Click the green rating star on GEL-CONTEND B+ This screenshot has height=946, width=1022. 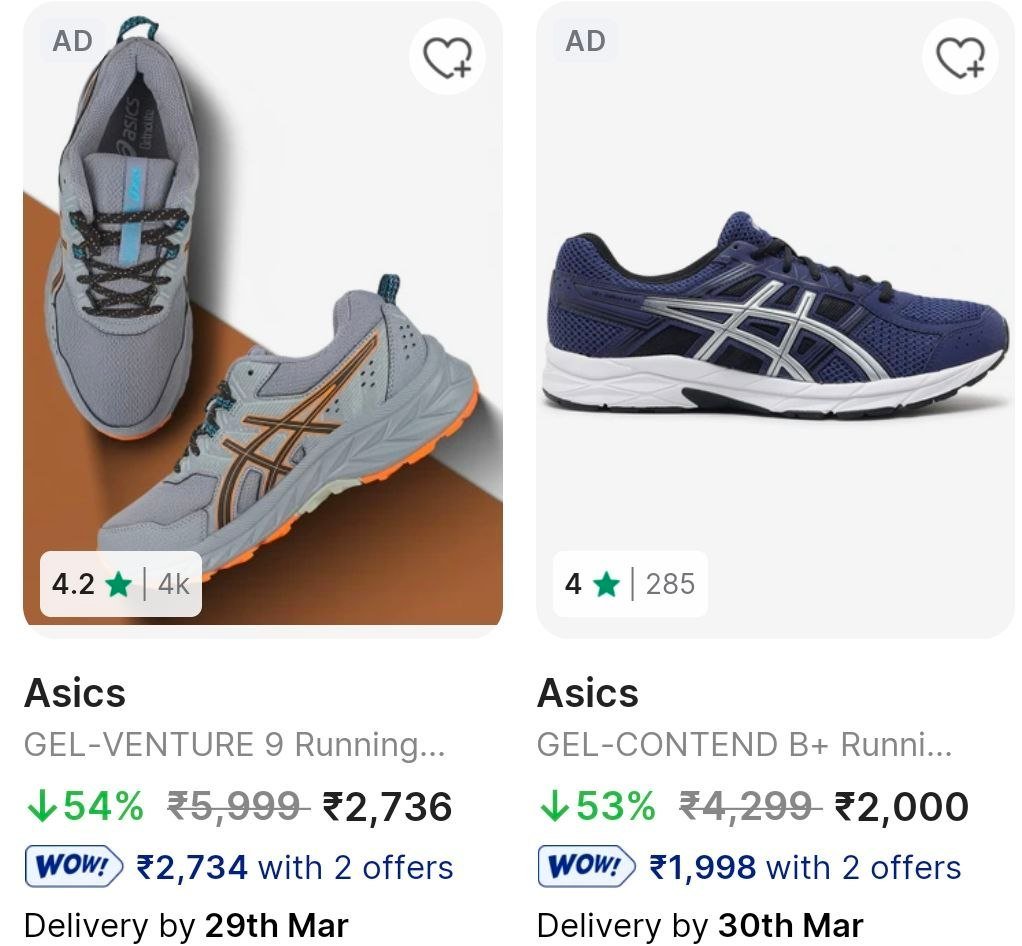click(x=605, y=585)
